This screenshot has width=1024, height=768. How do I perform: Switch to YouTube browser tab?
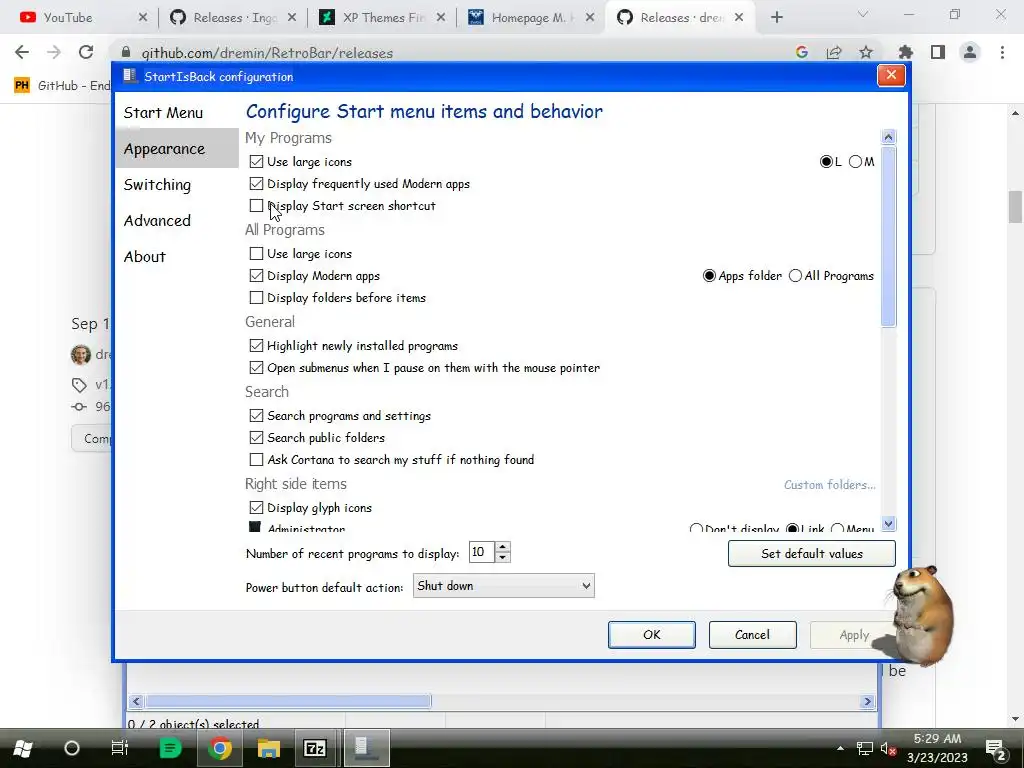pyautogui.click(x=82, y=18)
